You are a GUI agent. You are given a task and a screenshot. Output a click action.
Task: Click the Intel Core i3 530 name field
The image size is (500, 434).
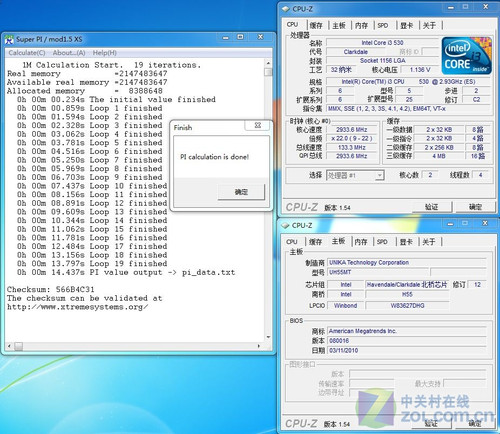382,43
